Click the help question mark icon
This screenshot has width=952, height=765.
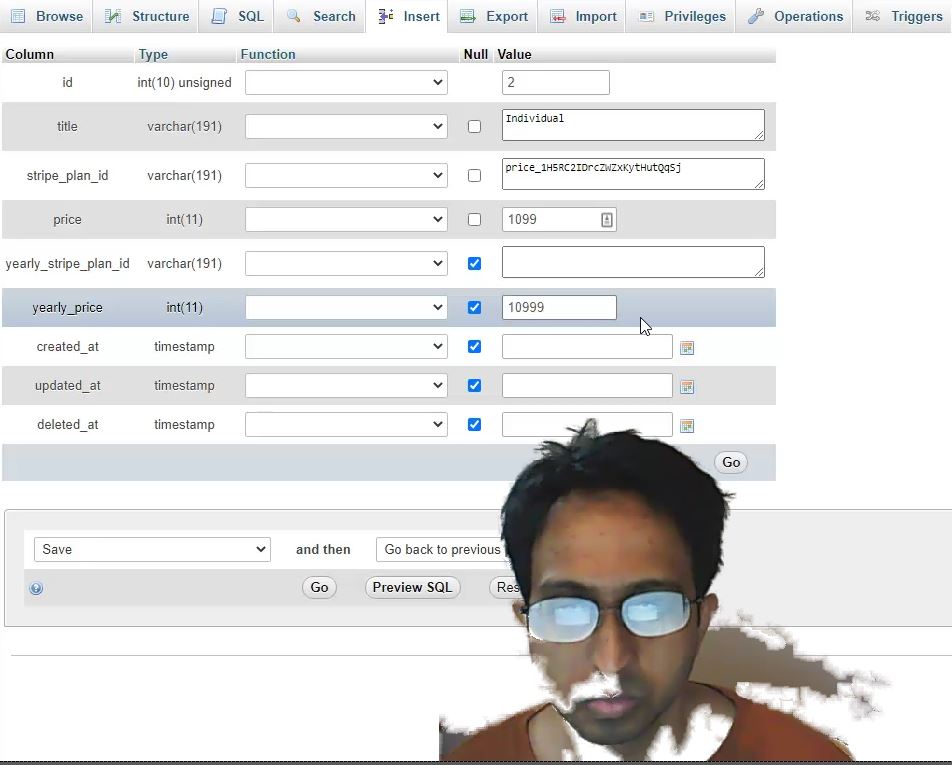(36, 588)
